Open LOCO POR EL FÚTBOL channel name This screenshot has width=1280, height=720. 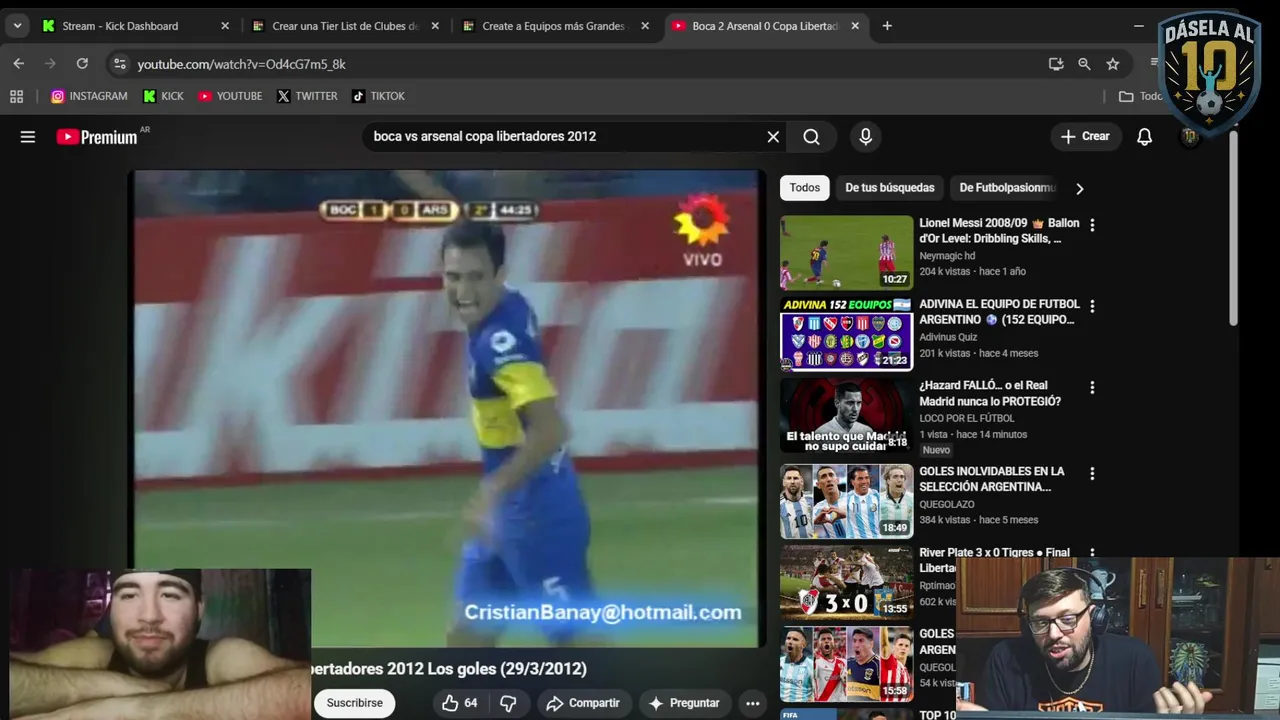pyautogui.click(x=967, y=418)
